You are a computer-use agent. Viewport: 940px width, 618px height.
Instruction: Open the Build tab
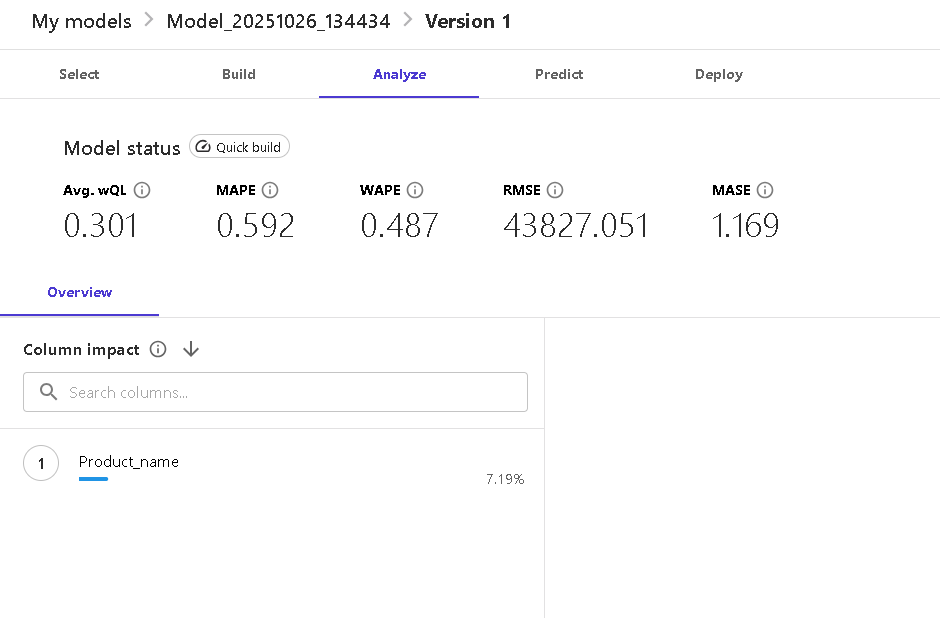click(x=239, y=74)
